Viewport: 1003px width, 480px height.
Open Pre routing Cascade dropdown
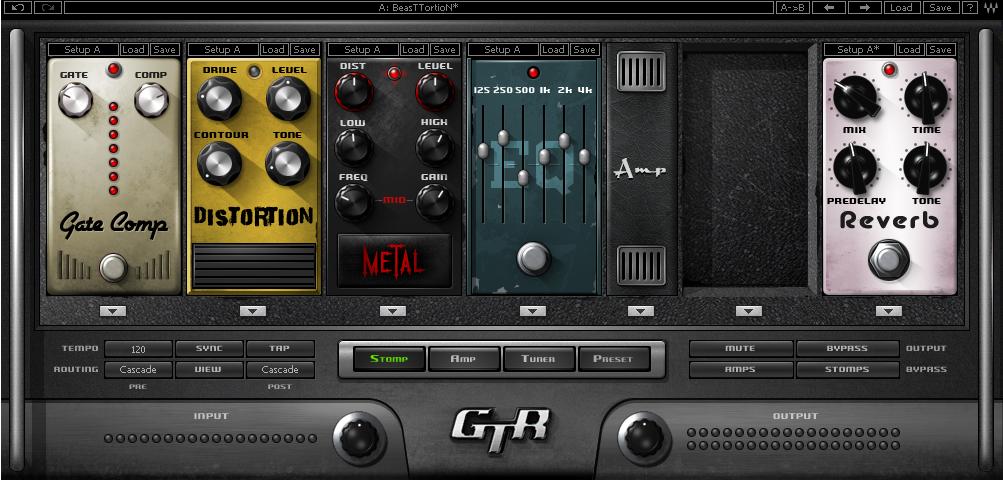pos(138,370)
